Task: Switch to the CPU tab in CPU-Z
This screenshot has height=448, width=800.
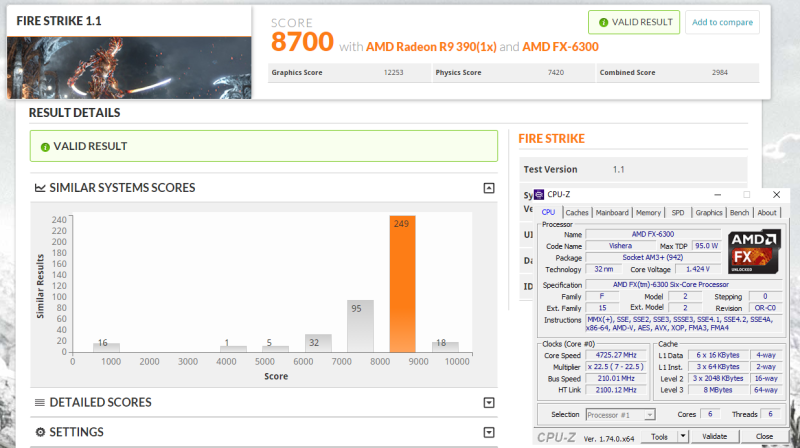Action: click(x=548, y=212)
